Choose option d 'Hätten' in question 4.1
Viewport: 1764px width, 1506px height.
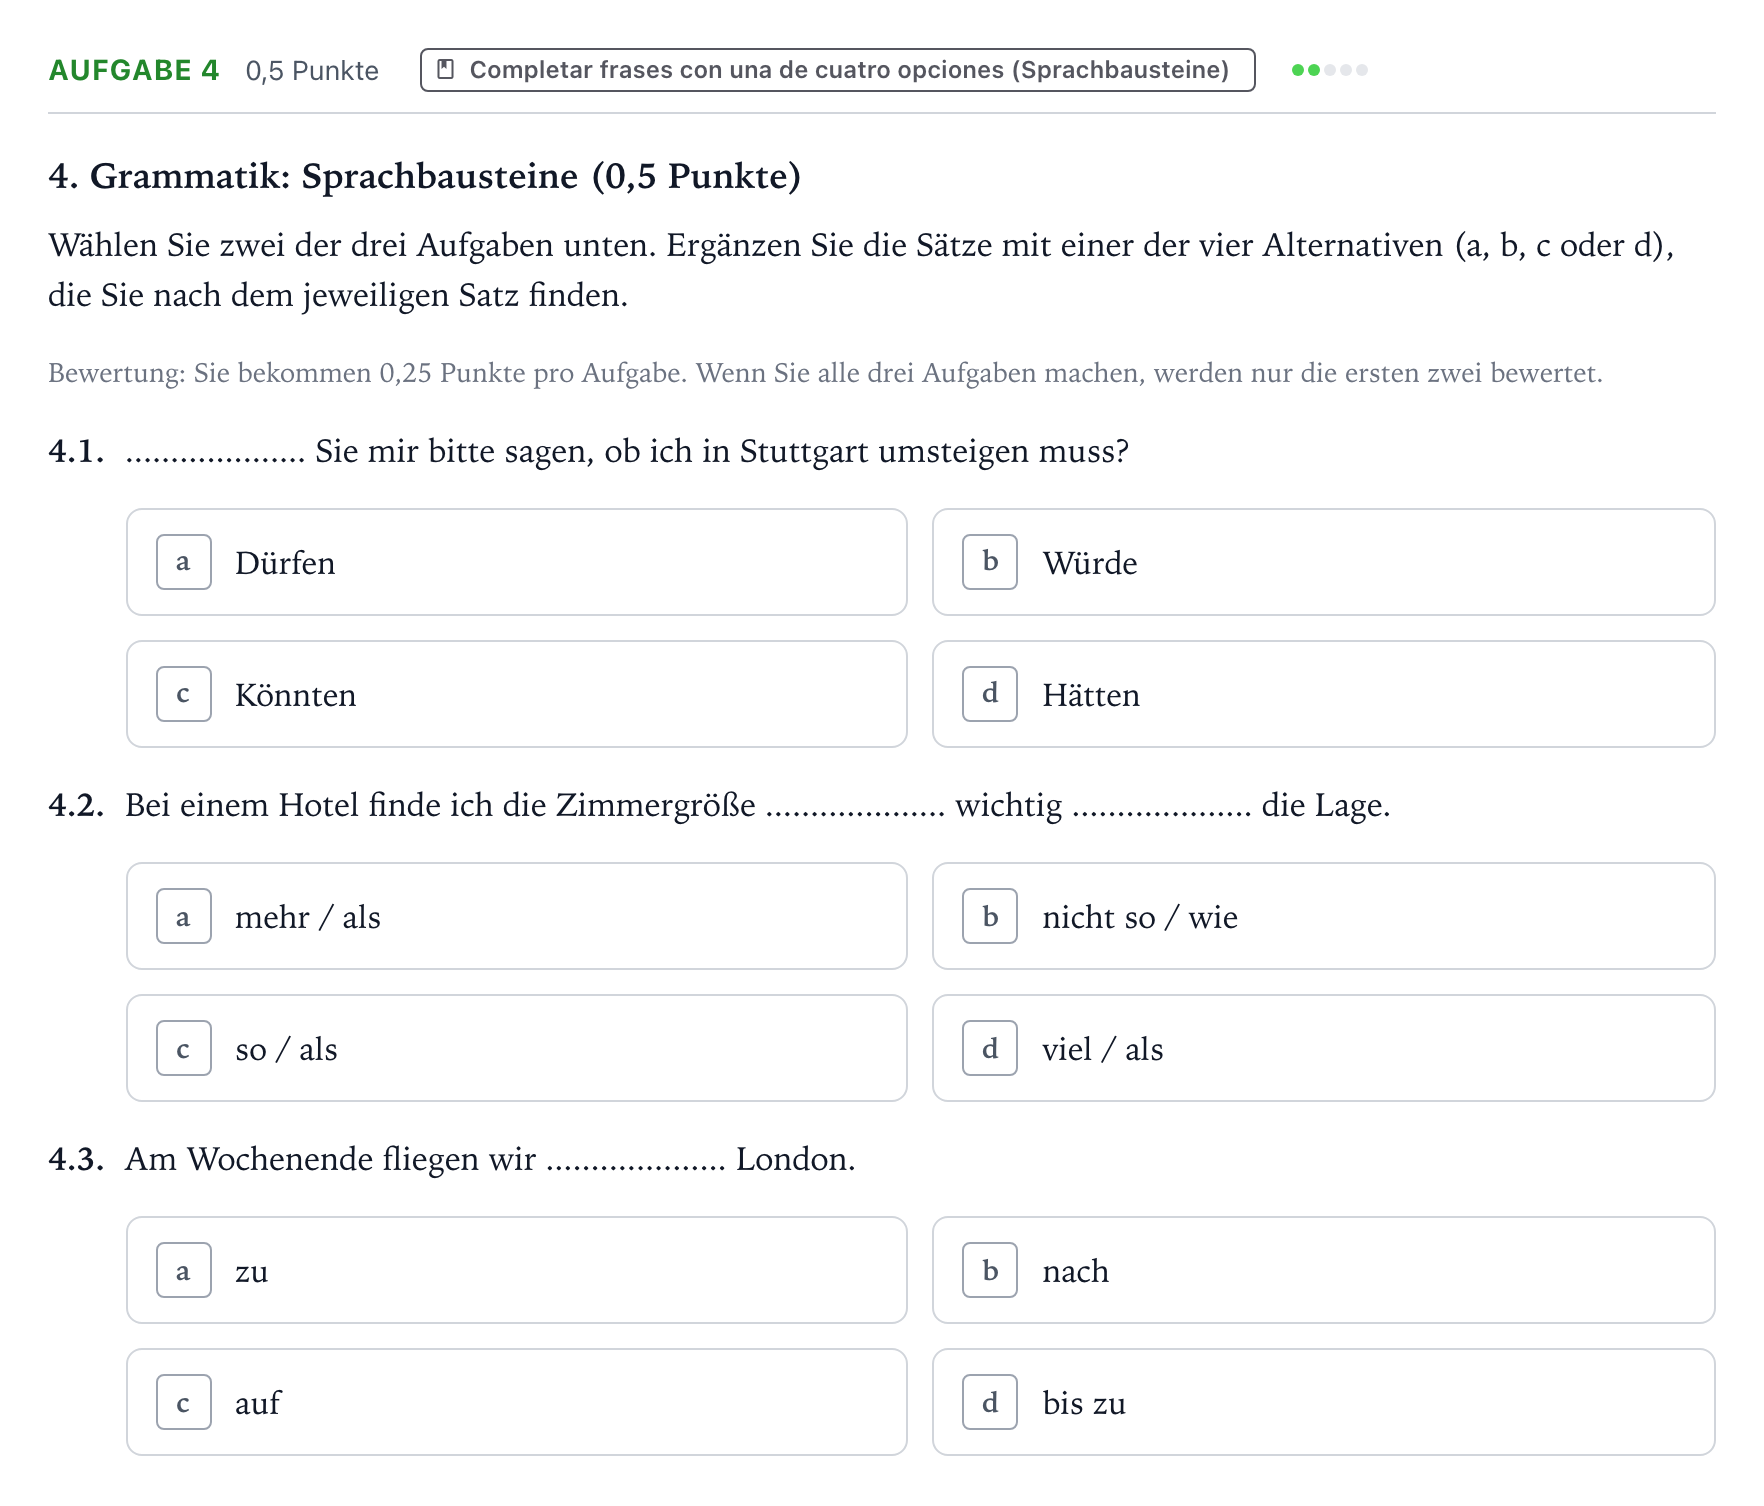tap(1324, 694)
